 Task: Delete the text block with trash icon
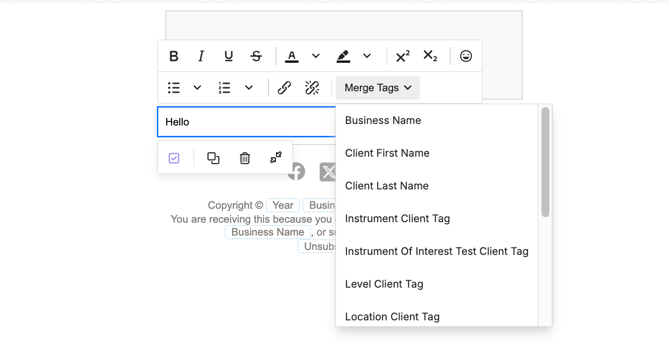tap(244, 158)
